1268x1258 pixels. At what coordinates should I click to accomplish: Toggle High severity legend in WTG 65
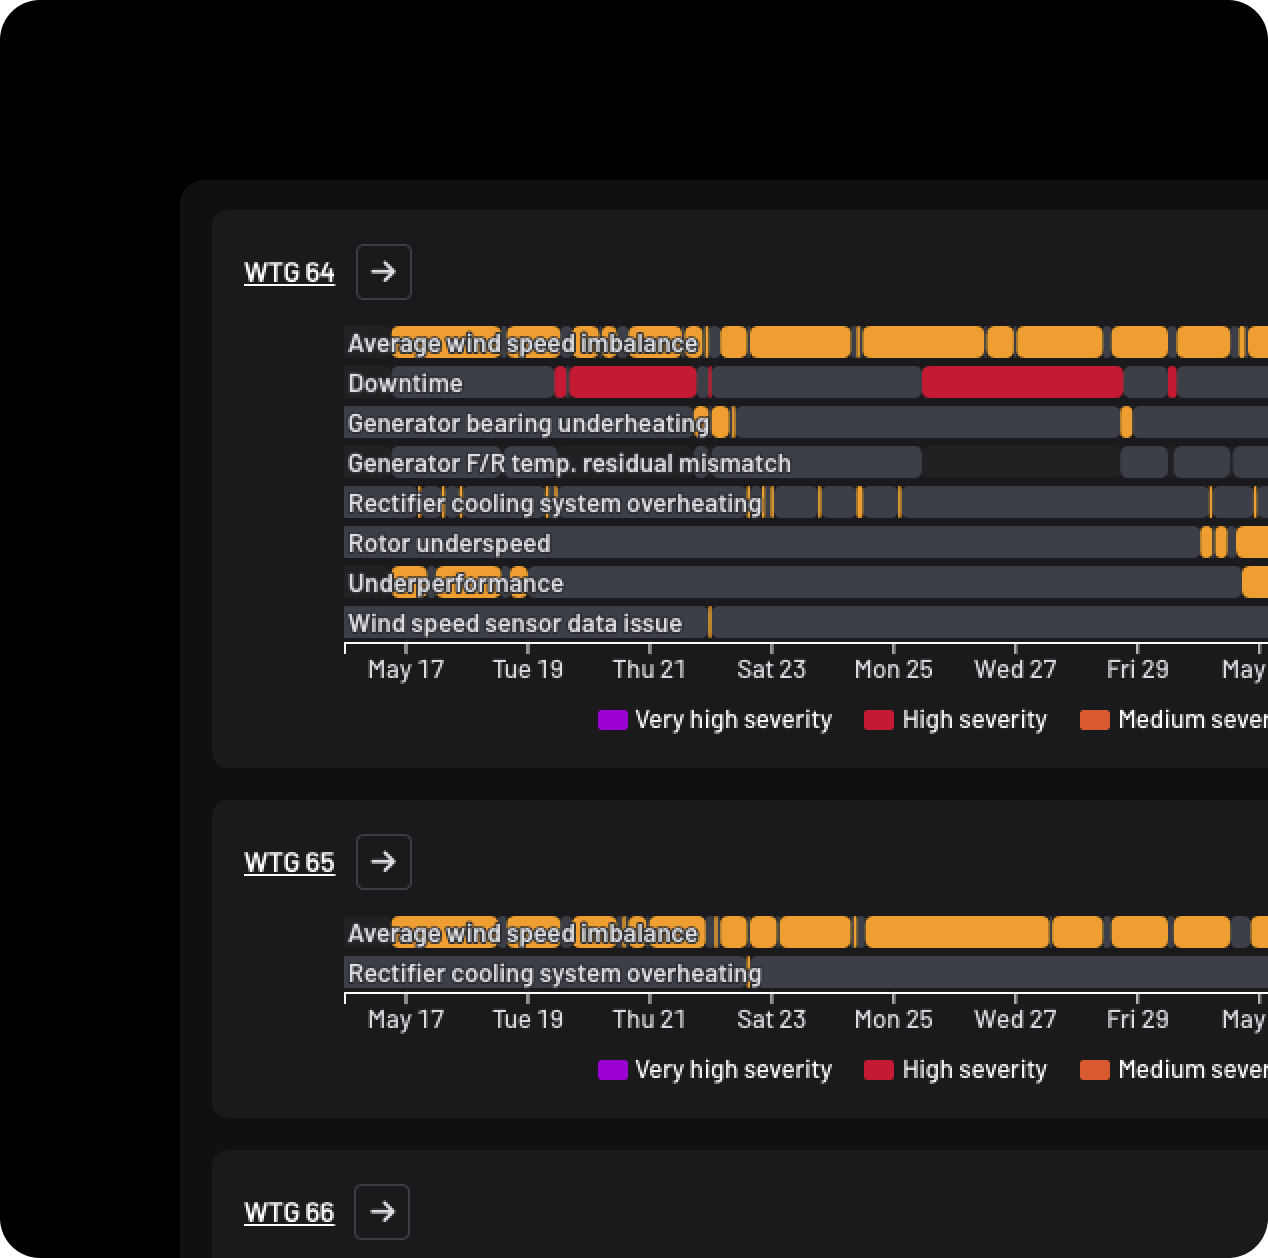(x=956, y=1070)
